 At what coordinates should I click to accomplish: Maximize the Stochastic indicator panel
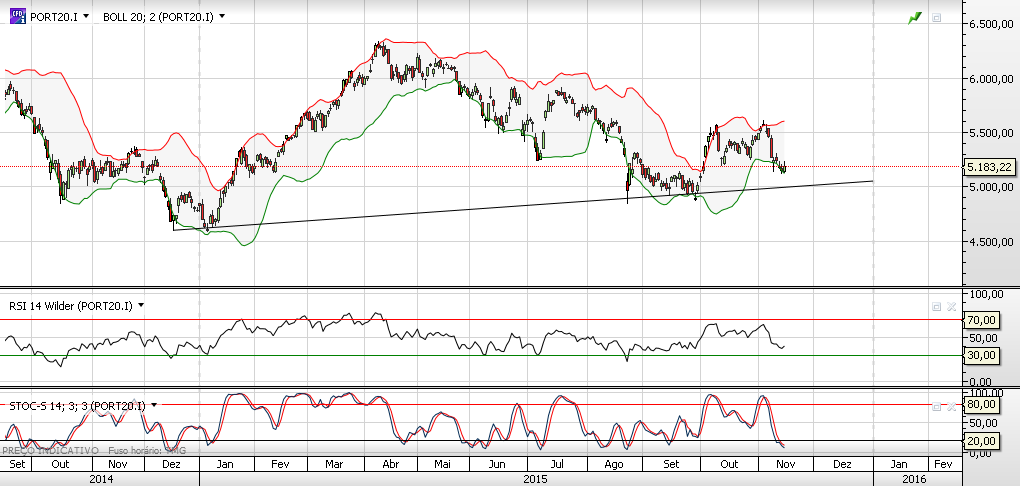pyautogui.click(x=937, y=406)
